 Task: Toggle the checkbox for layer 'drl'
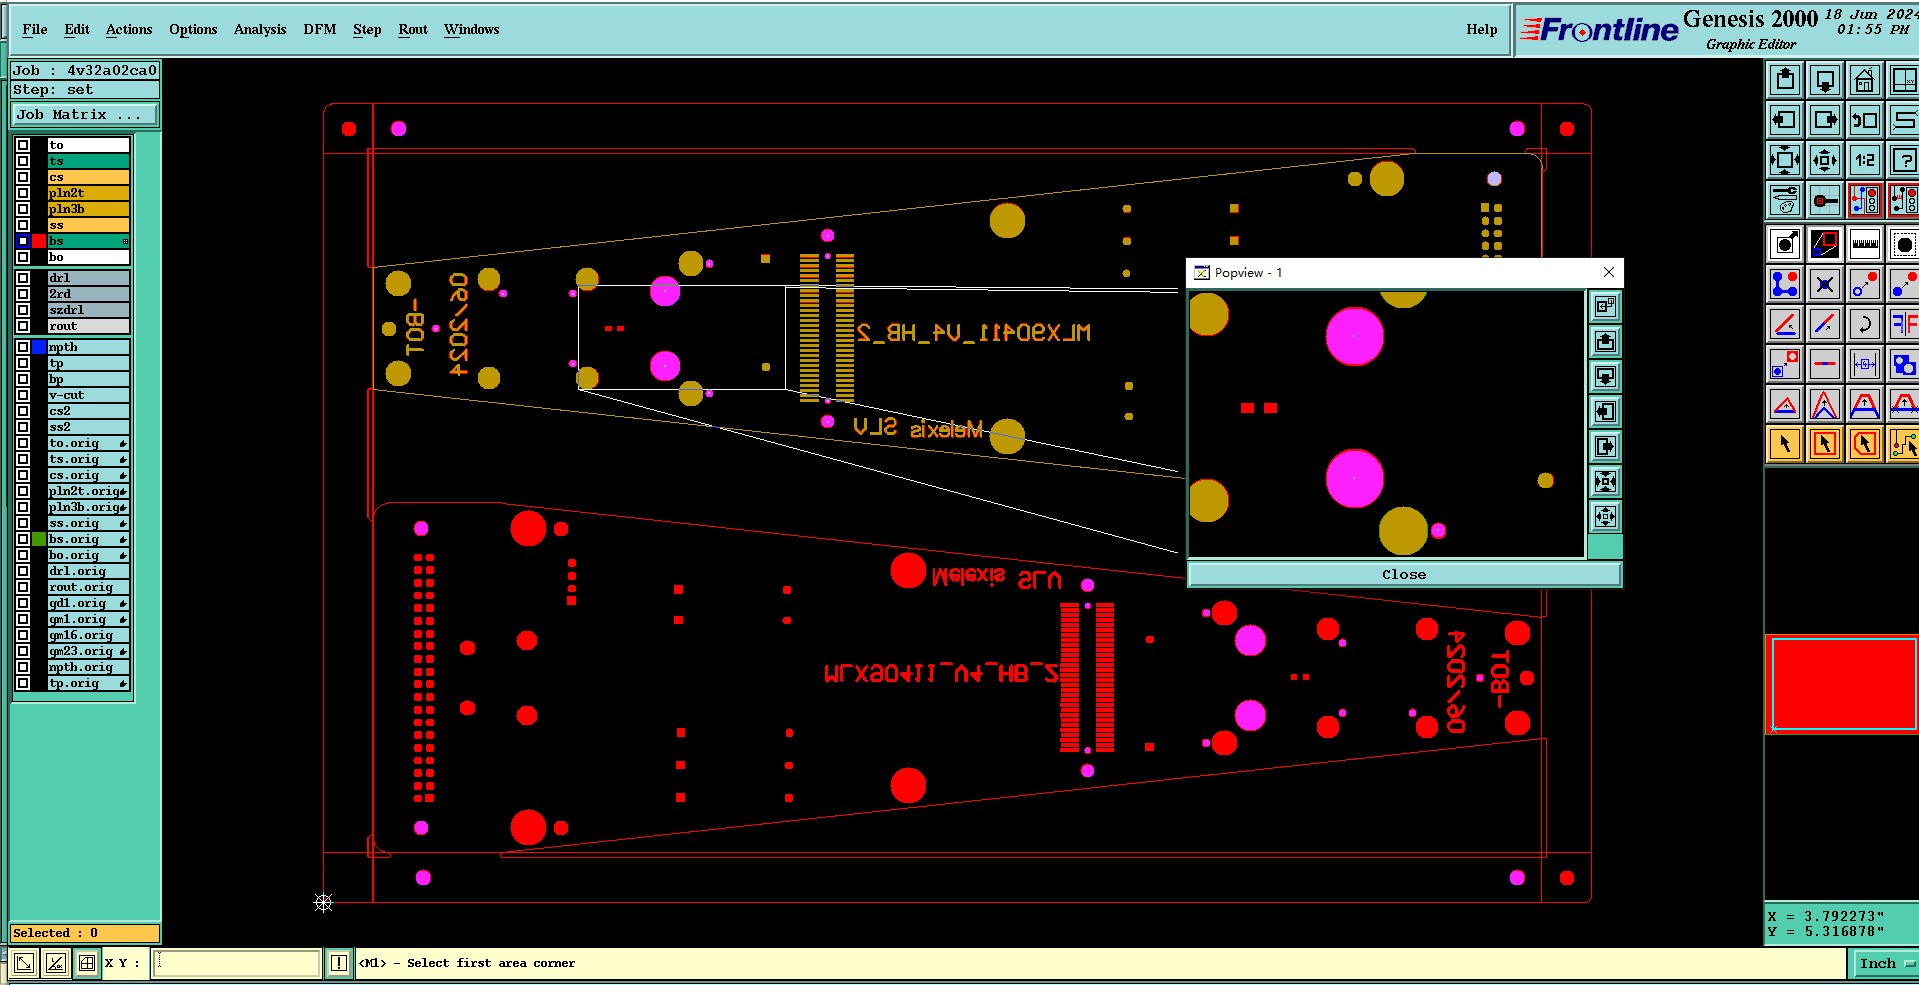click(x=23, y=278)
